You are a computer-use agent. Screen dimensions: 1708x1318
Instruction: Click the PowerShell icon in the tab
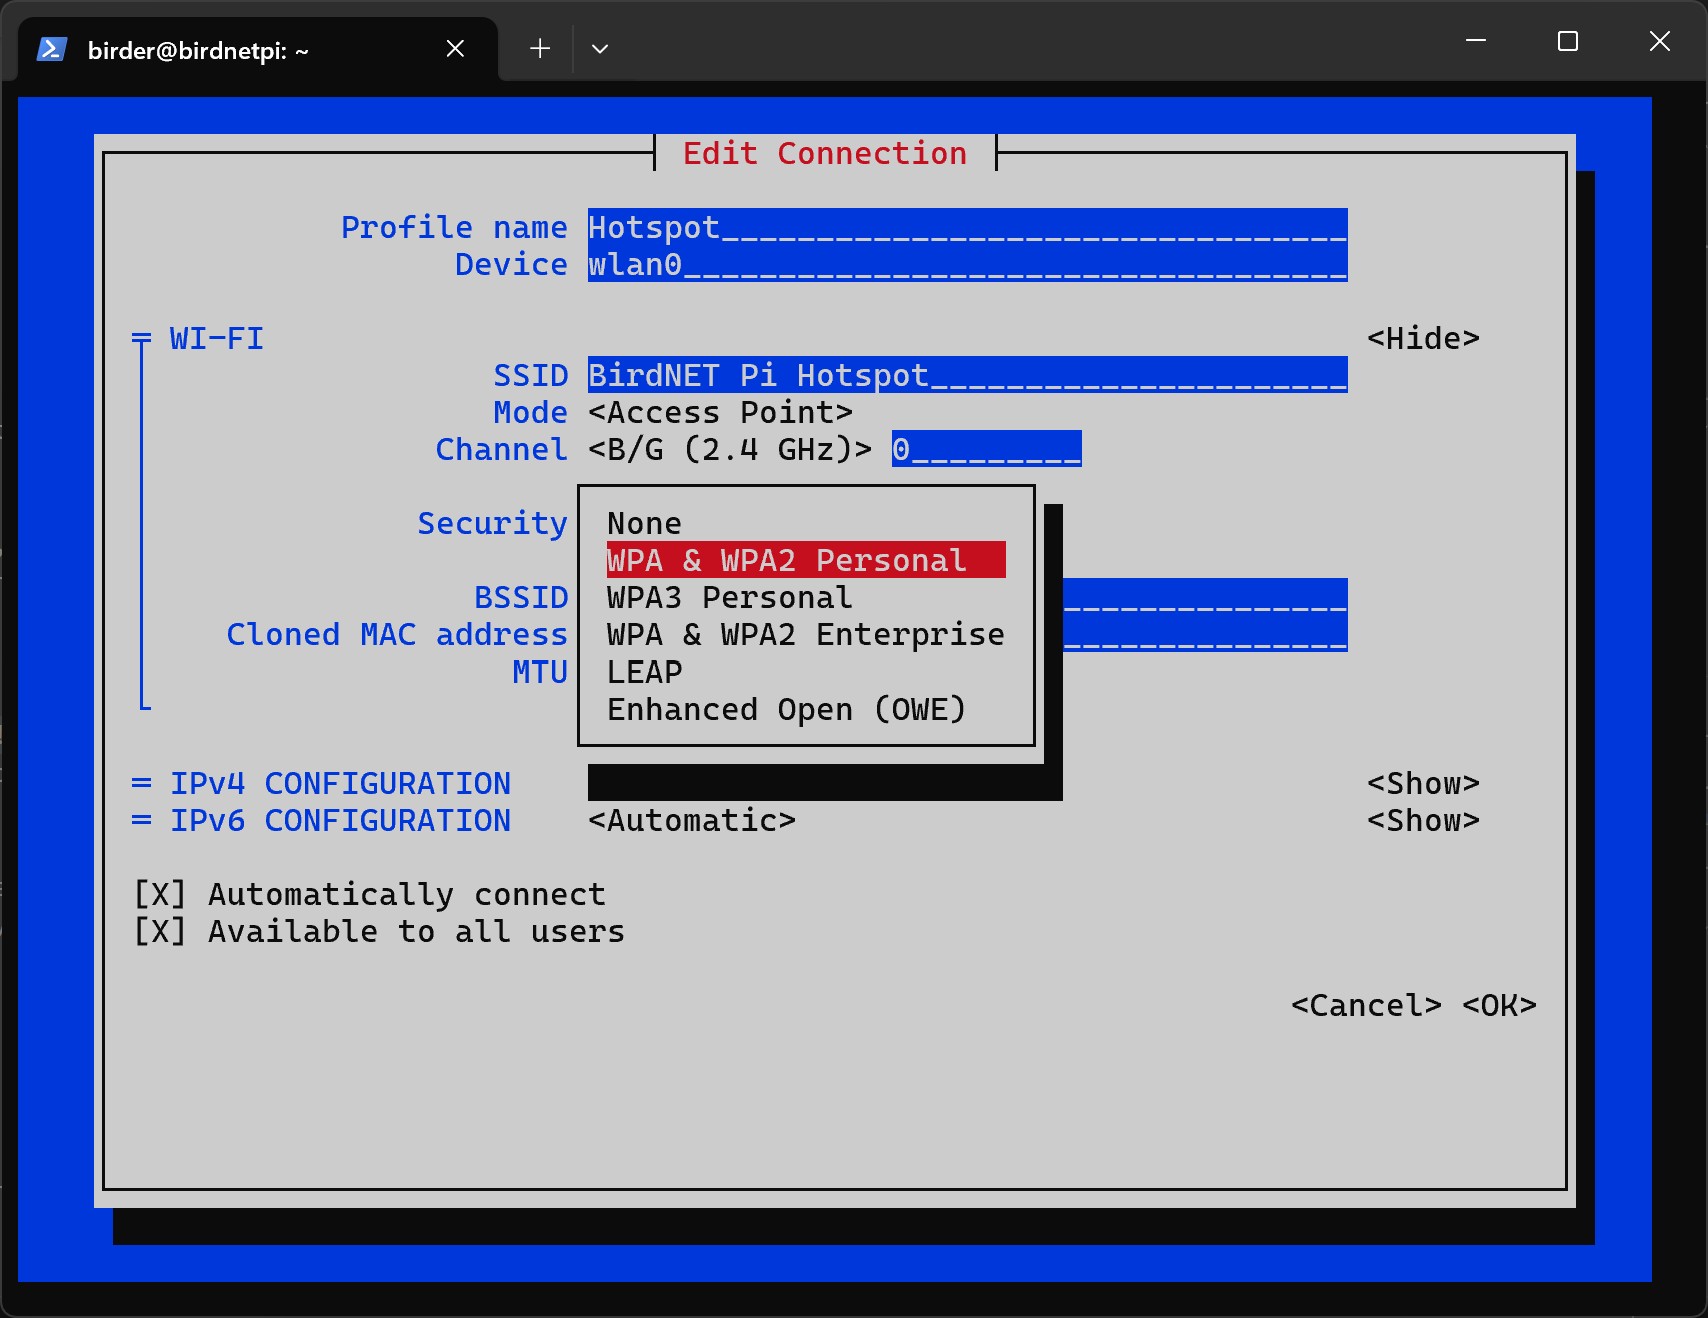[x=52, y=49]
